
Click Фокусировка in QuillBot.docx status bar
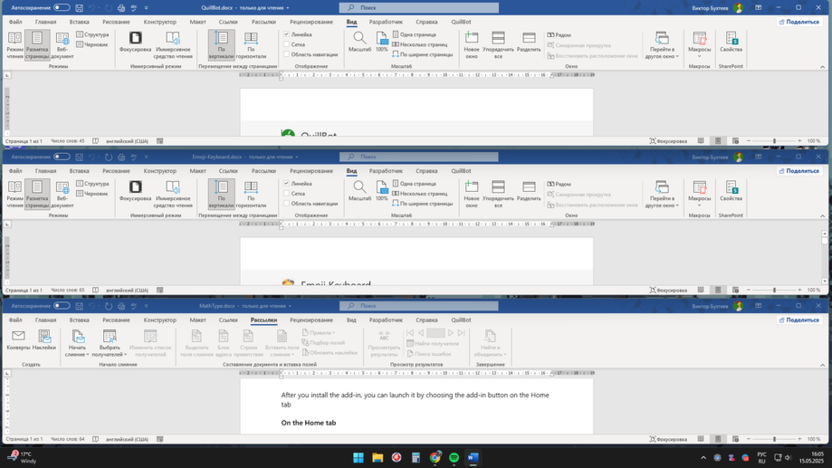click(668, 141)
